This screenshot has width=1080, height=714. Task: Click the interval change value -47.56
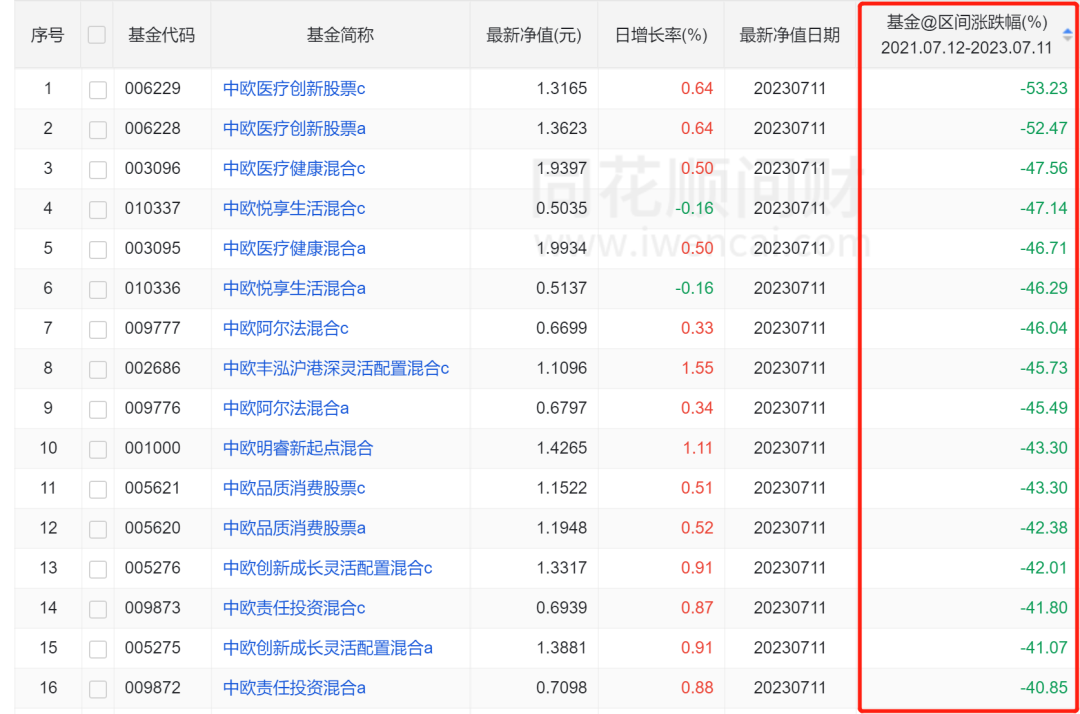[1043, 169]
